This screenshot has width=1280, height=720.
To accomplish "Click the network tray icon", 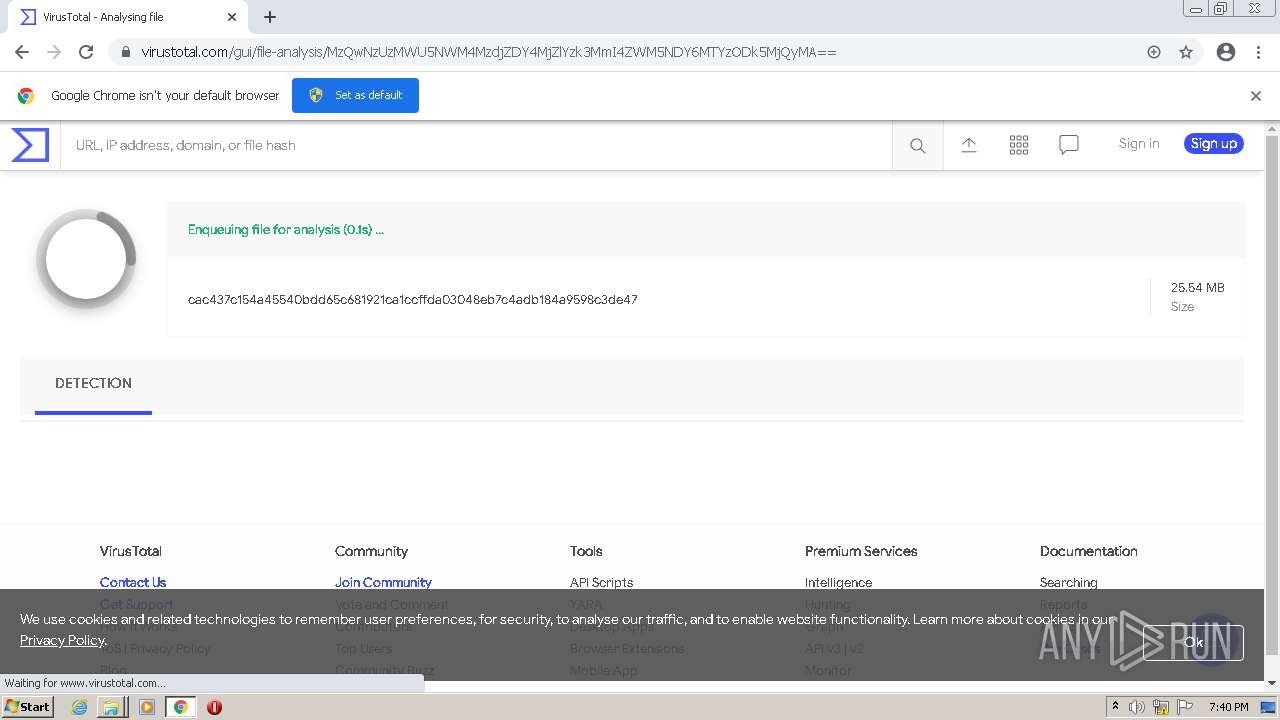I will 1161,707.
